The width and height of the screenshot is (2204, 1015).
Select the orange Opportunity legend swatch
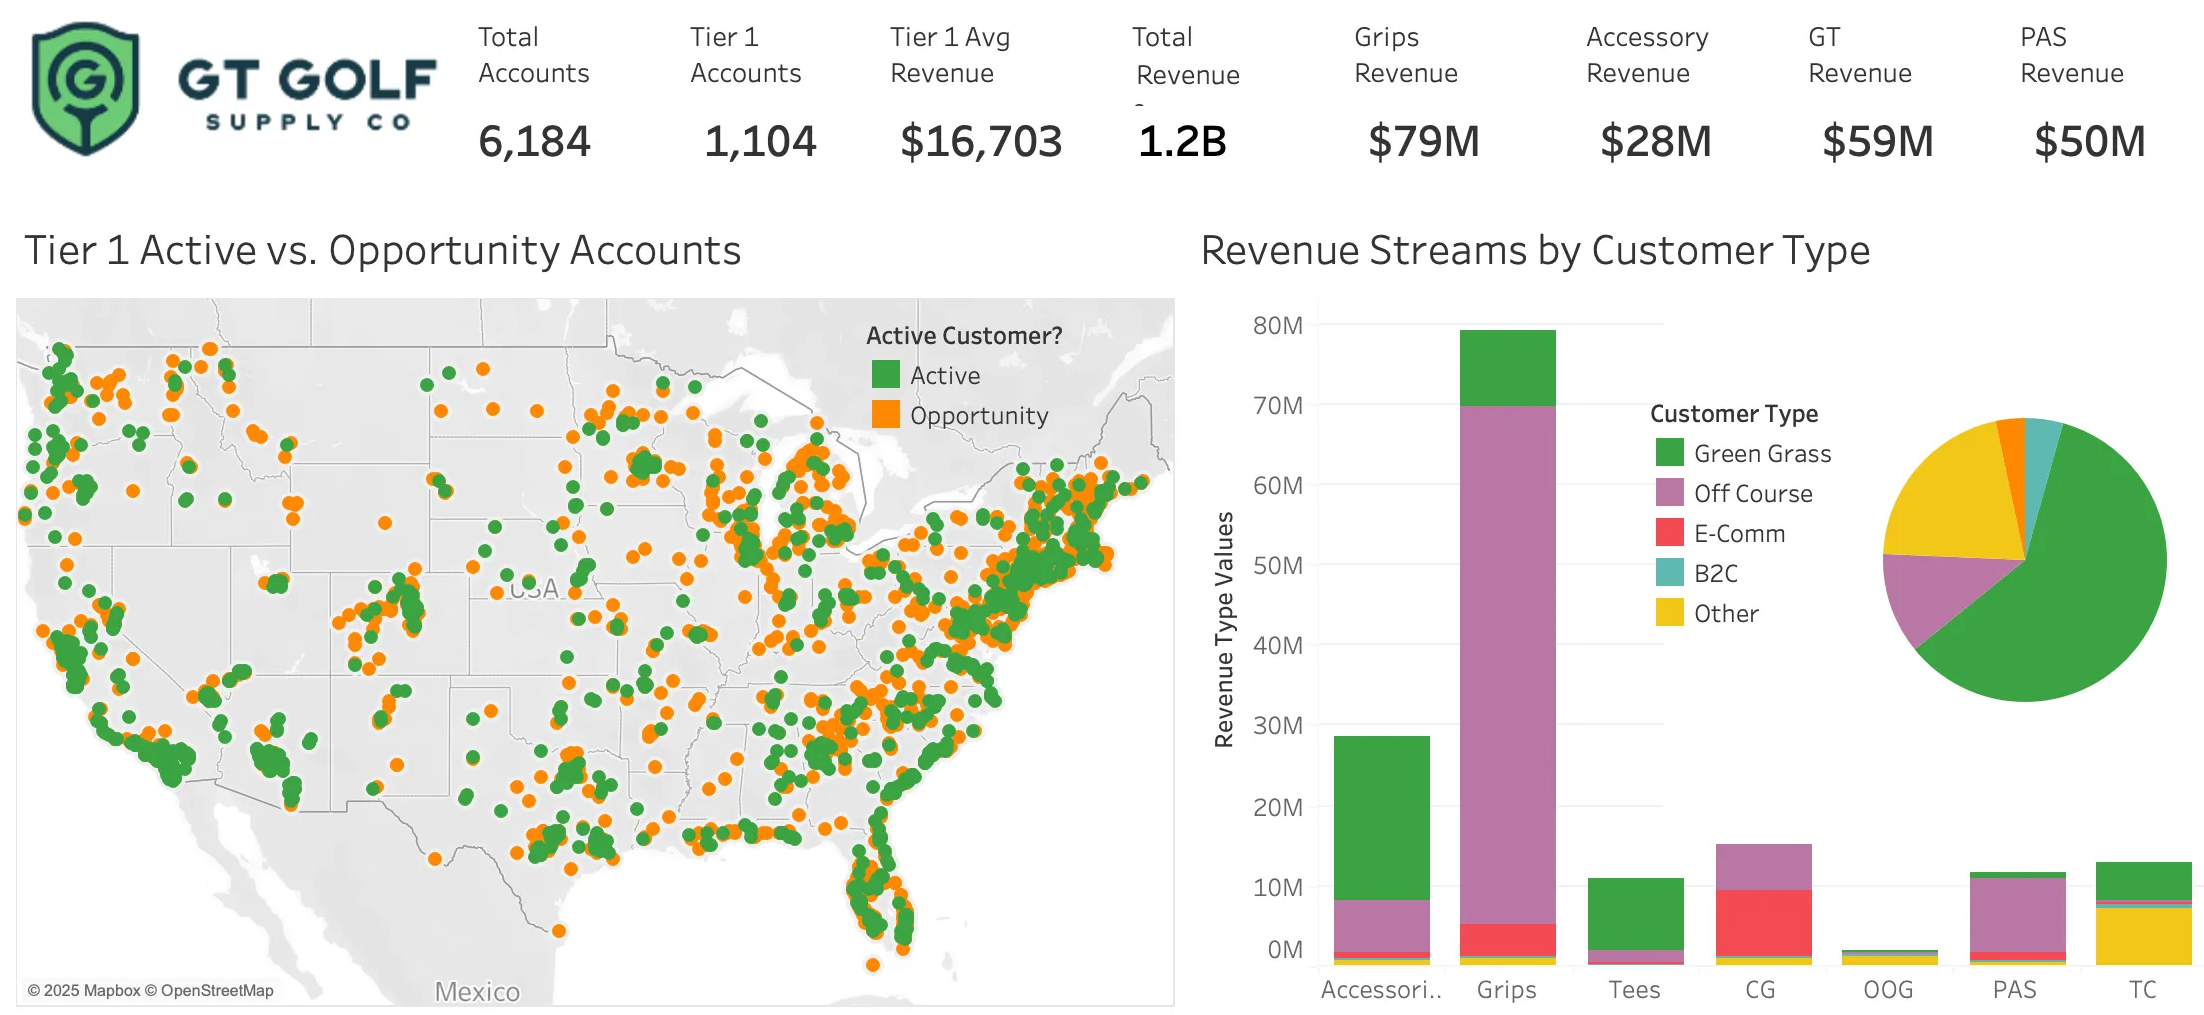tap(885, 415)
